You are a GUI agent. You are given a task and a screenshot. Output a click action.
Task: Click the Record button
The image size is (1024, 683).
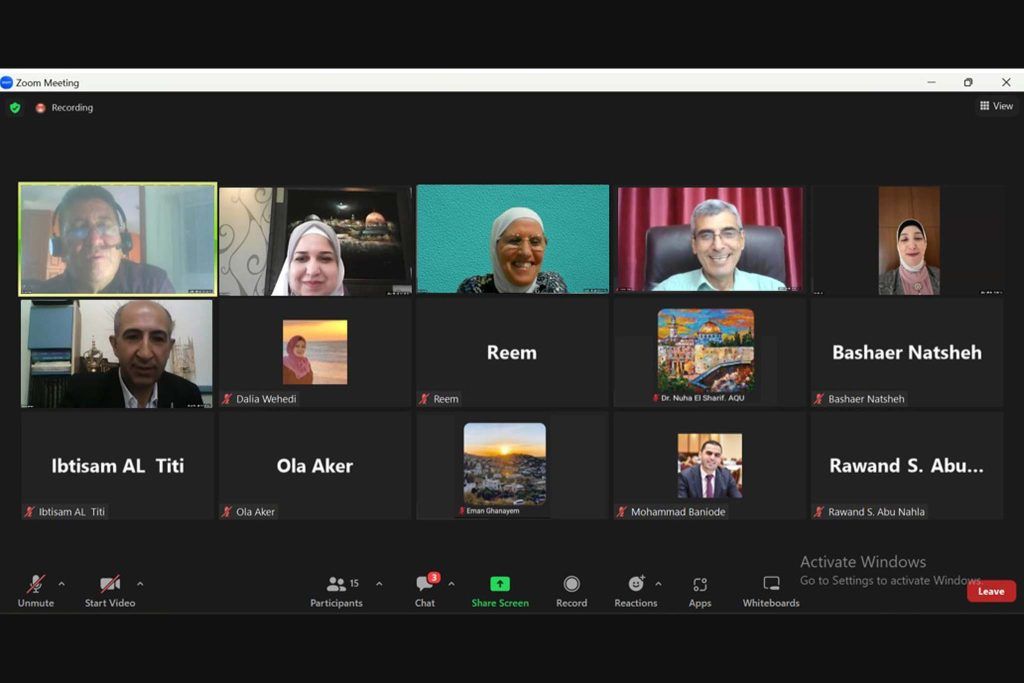coord(571,592)
